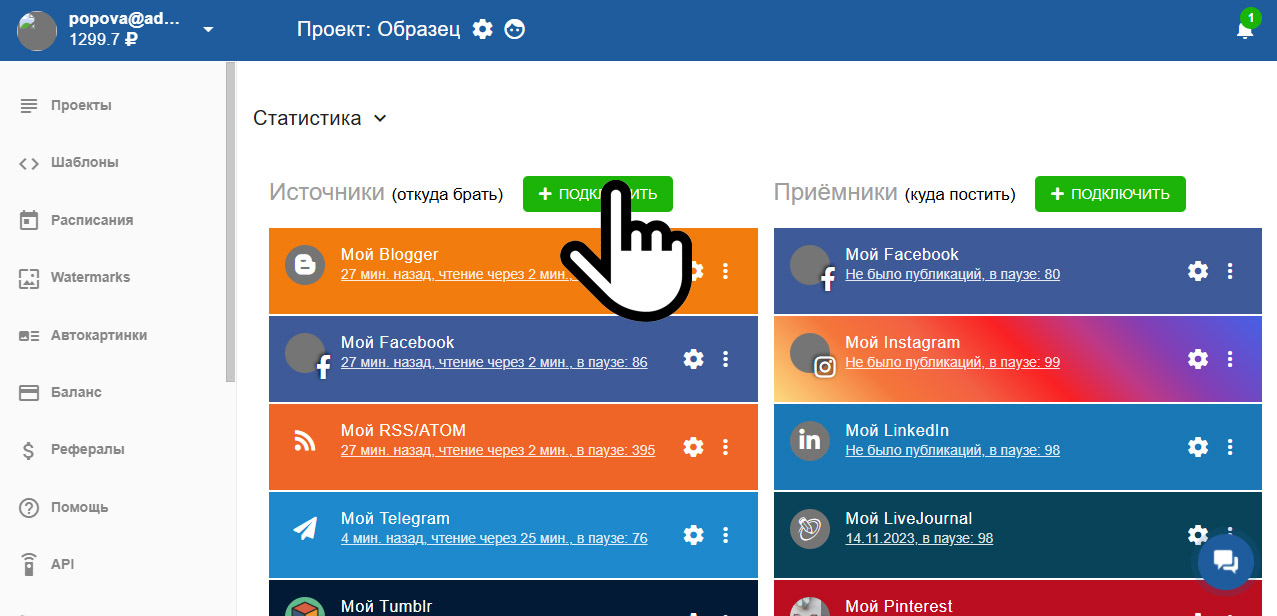Click the RSS icon of Мой RSS/ATOM

305,441
